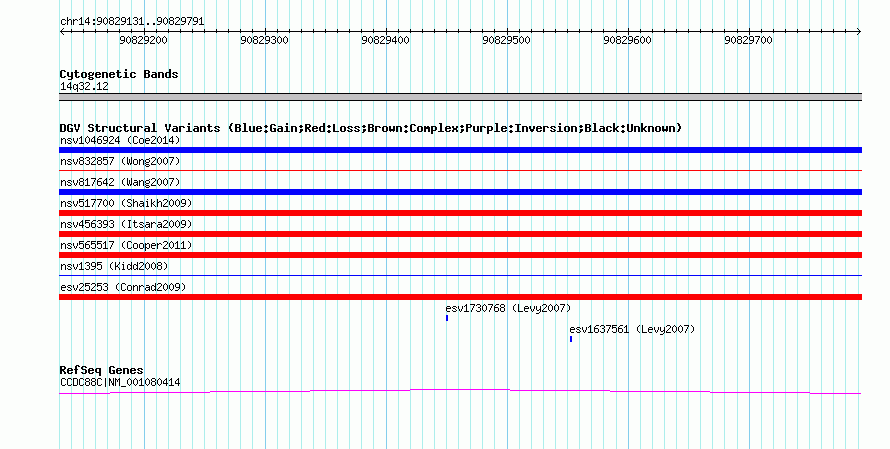890x449 pixels.
Task: Open variant label nsv517700 (Shaikh2009)
Action: [x=126, y=203]
